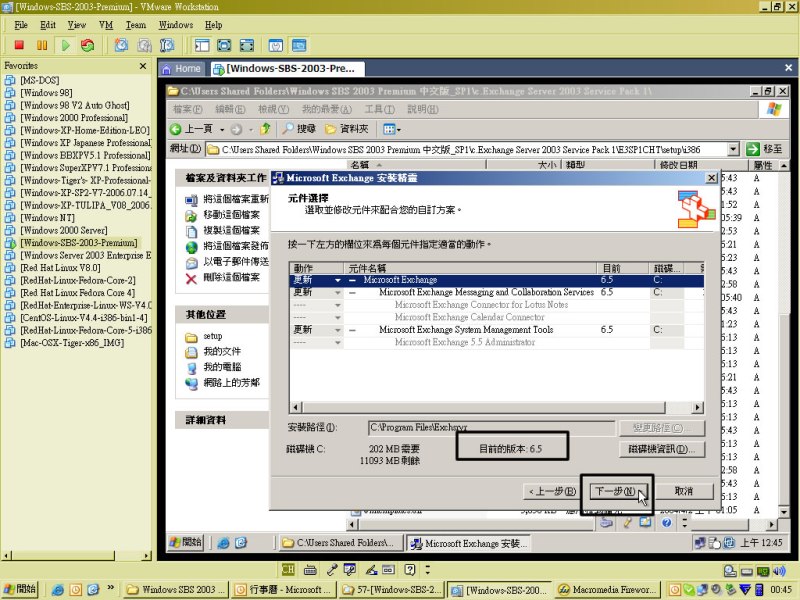The width and height of the screenshot is (800, 600).
Task: Click the install path input field
Action: (x=491, y=428)
